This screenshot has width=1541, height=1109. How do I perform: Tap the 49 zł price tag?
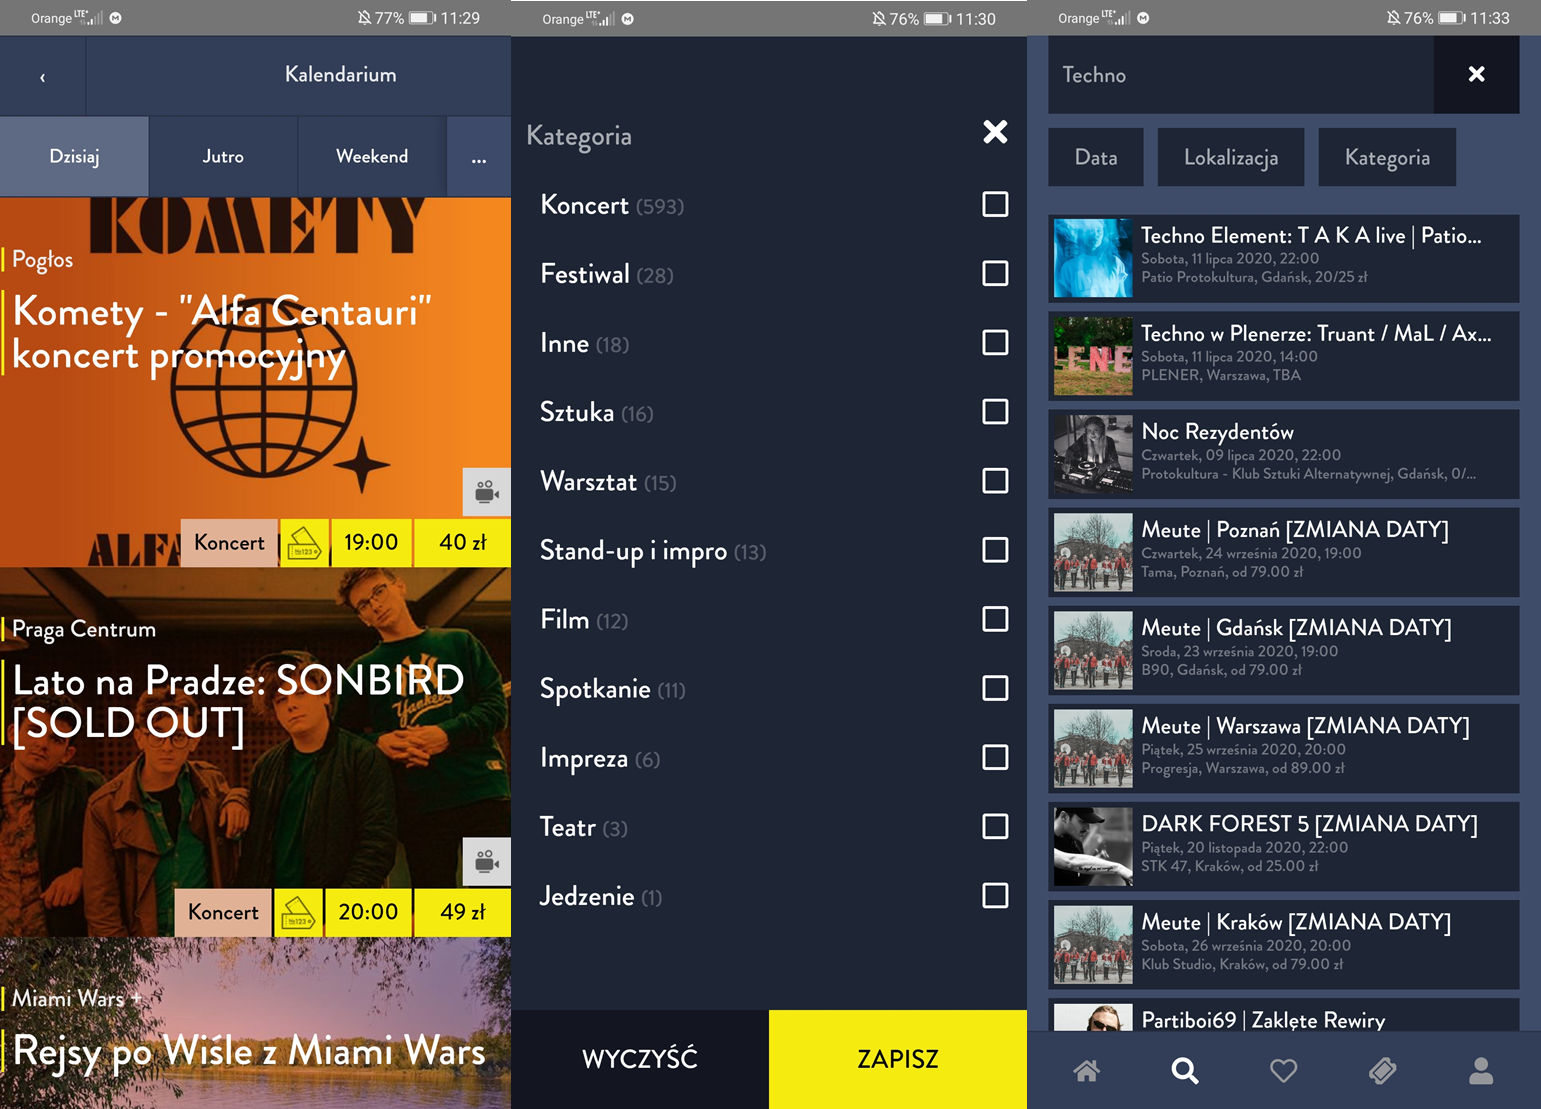coord(463,913)
